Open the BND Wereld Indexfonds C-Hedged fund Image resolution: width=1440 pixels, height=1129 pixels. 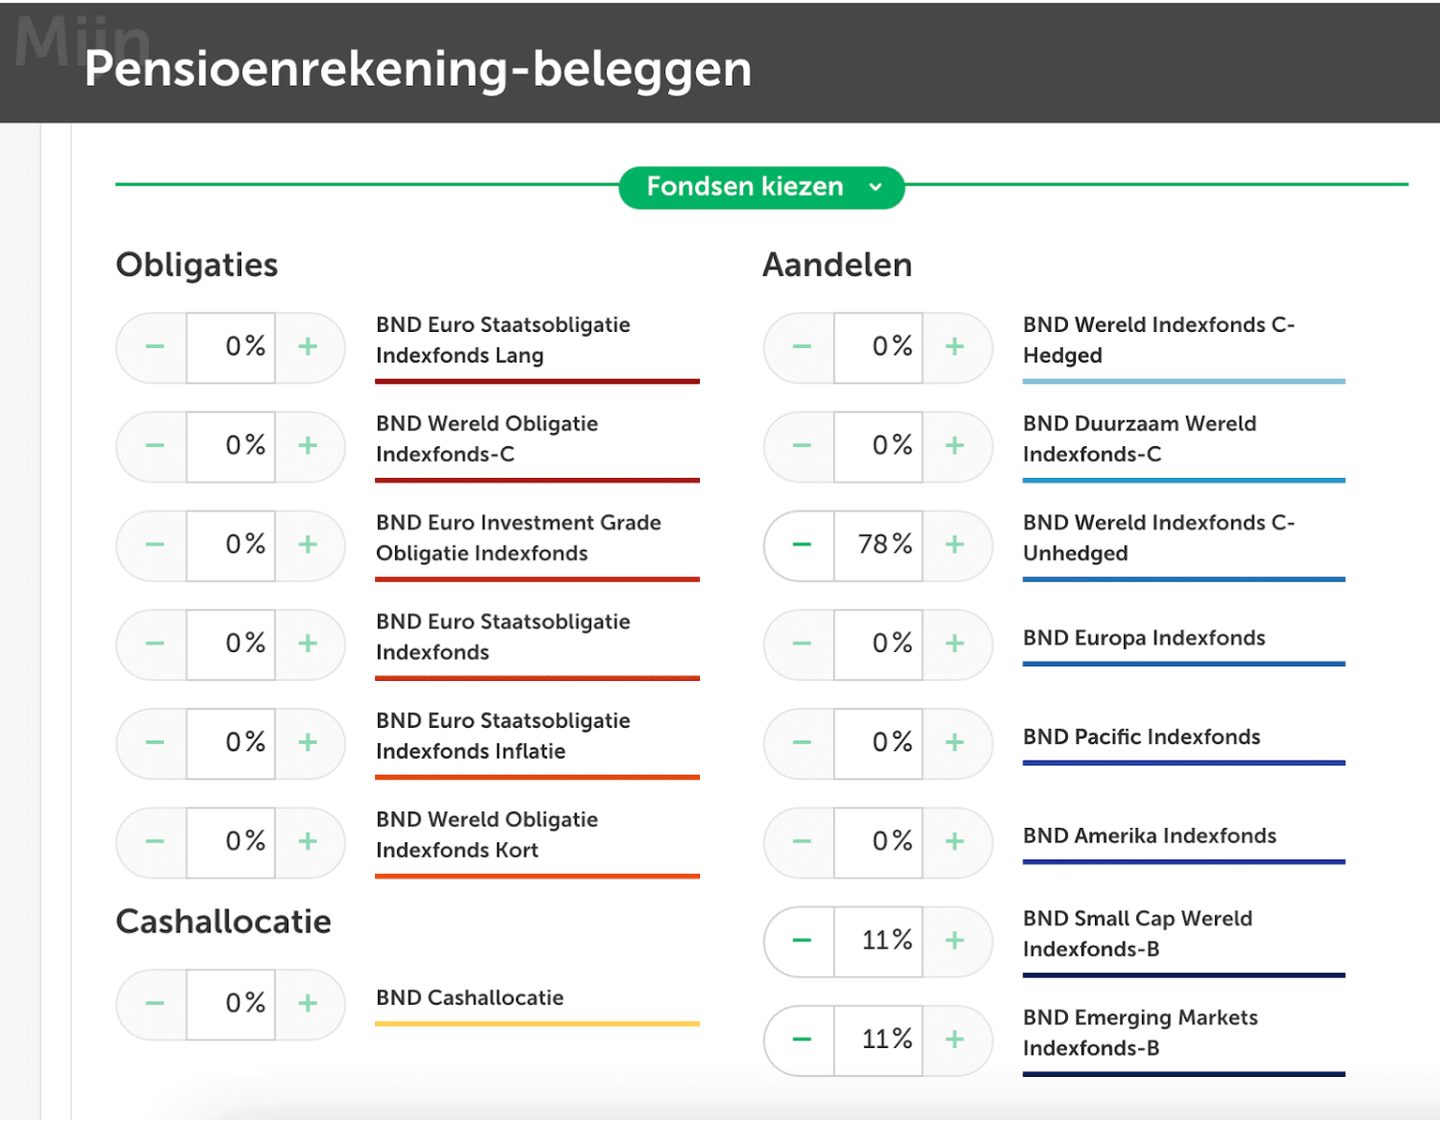pos(1158,340)
